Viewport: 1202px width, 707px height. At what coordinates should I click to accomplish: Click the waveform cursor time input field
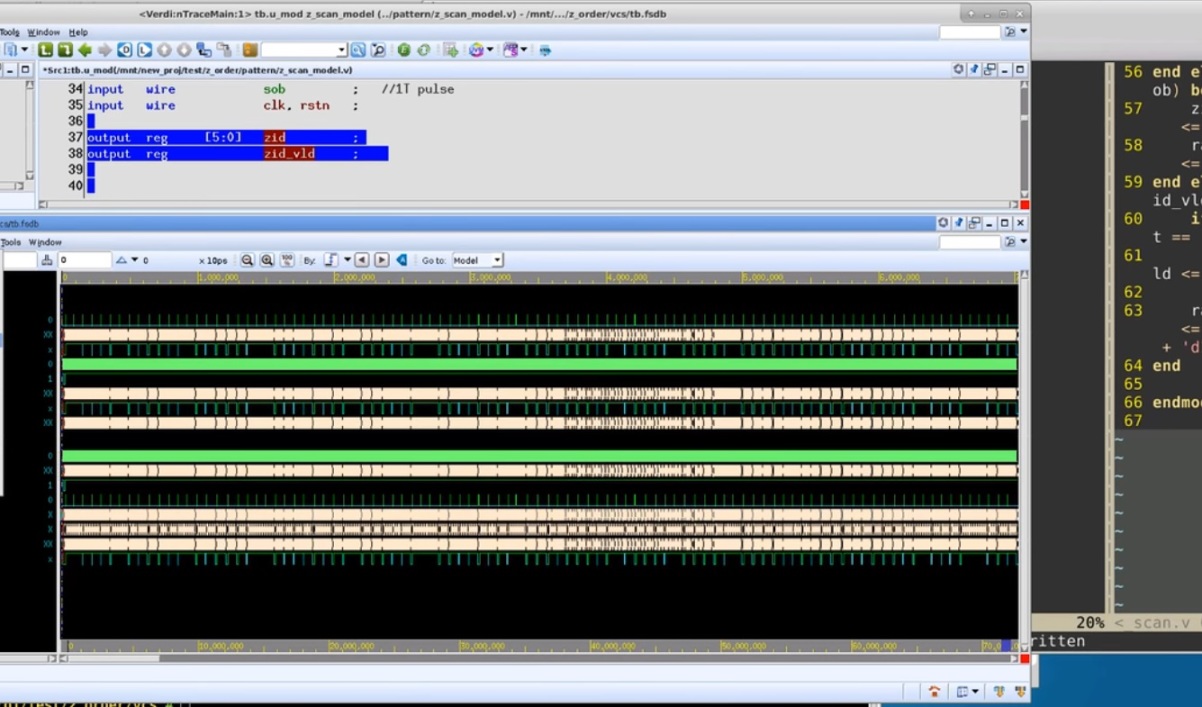(84, 260)
